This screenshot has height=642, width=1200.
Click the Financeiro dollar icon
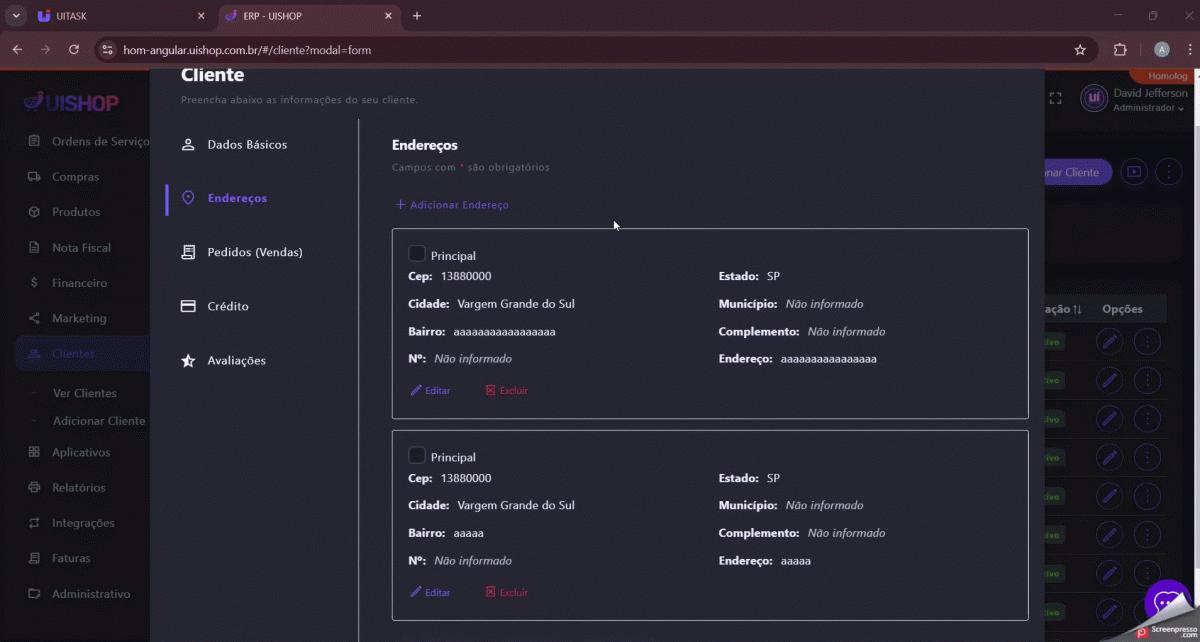tap(34, 283)
